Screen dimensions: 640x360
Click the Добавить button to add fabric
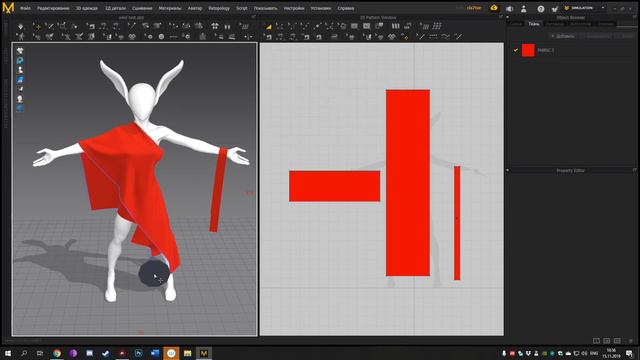(562, 36)
